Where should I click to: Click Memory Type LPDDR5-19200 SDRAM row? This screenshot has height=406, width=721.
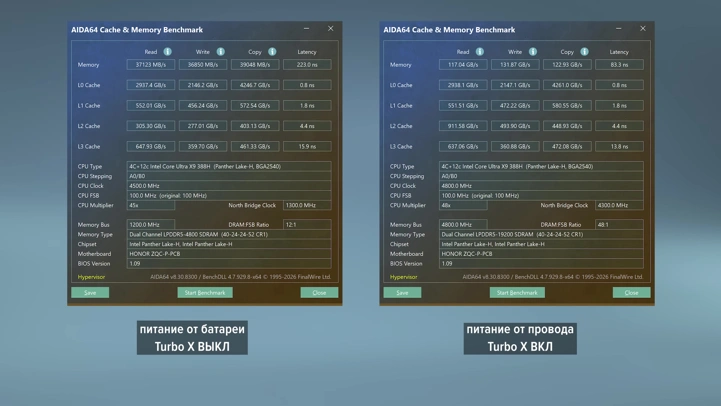(x=541, y=234)
